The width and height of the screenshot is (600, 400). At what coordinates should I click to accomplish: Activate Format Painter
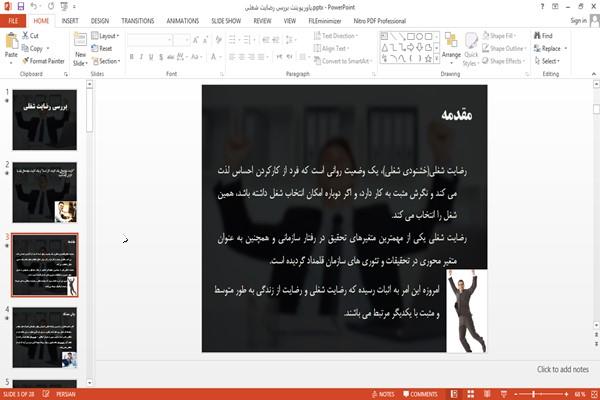click(43, 61)
